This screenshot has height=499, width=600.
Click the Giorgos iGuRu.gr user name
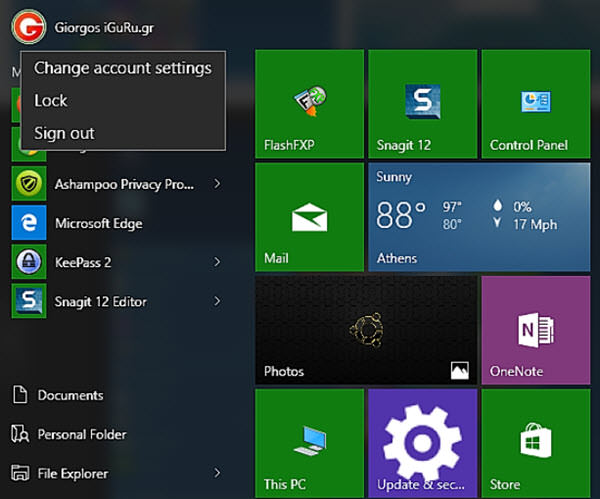pyautogui.click(x=104, y=28)
